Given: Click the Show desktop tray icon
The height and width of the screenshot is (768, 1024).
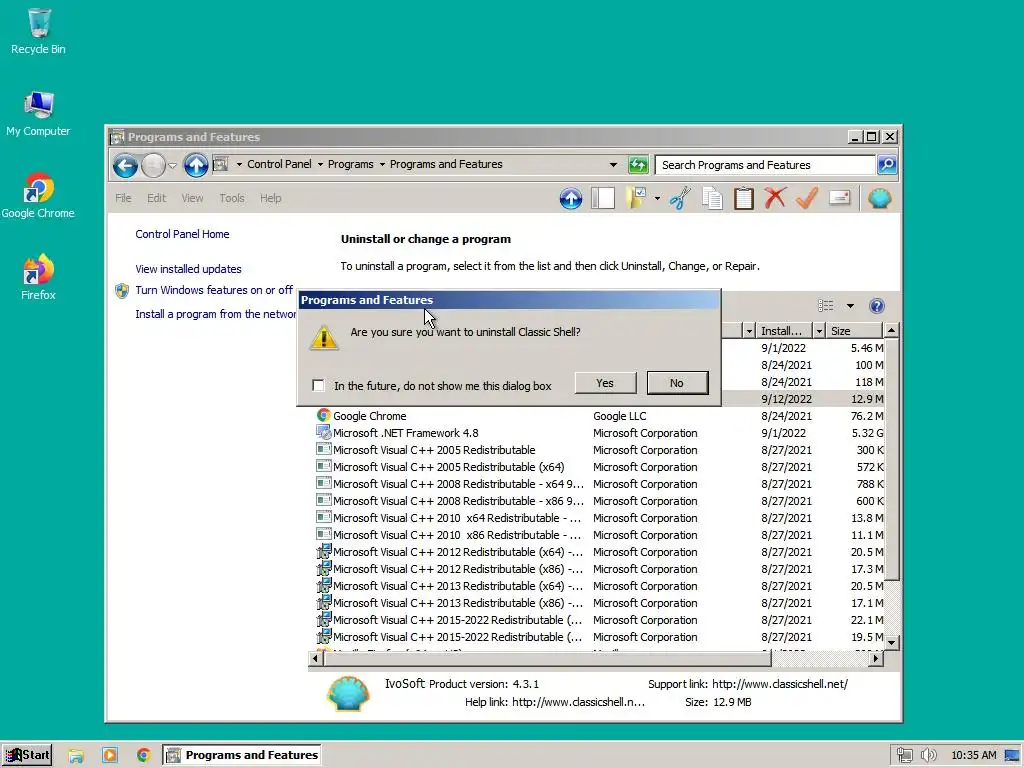Looking at the screenshot, I should click(x=1013, y=756).
